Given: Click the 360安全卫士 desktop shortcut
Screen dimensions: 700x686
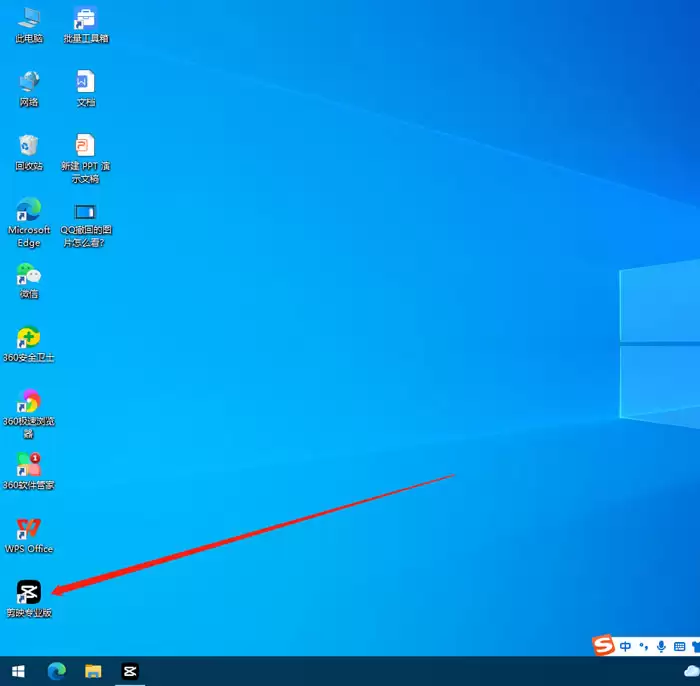Looking at the screenshot, I should point(29,338).
